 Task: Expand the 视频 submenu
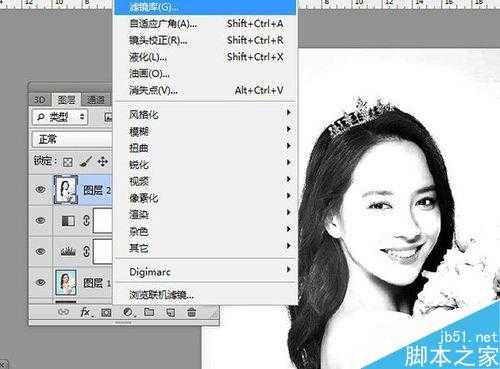205,181
